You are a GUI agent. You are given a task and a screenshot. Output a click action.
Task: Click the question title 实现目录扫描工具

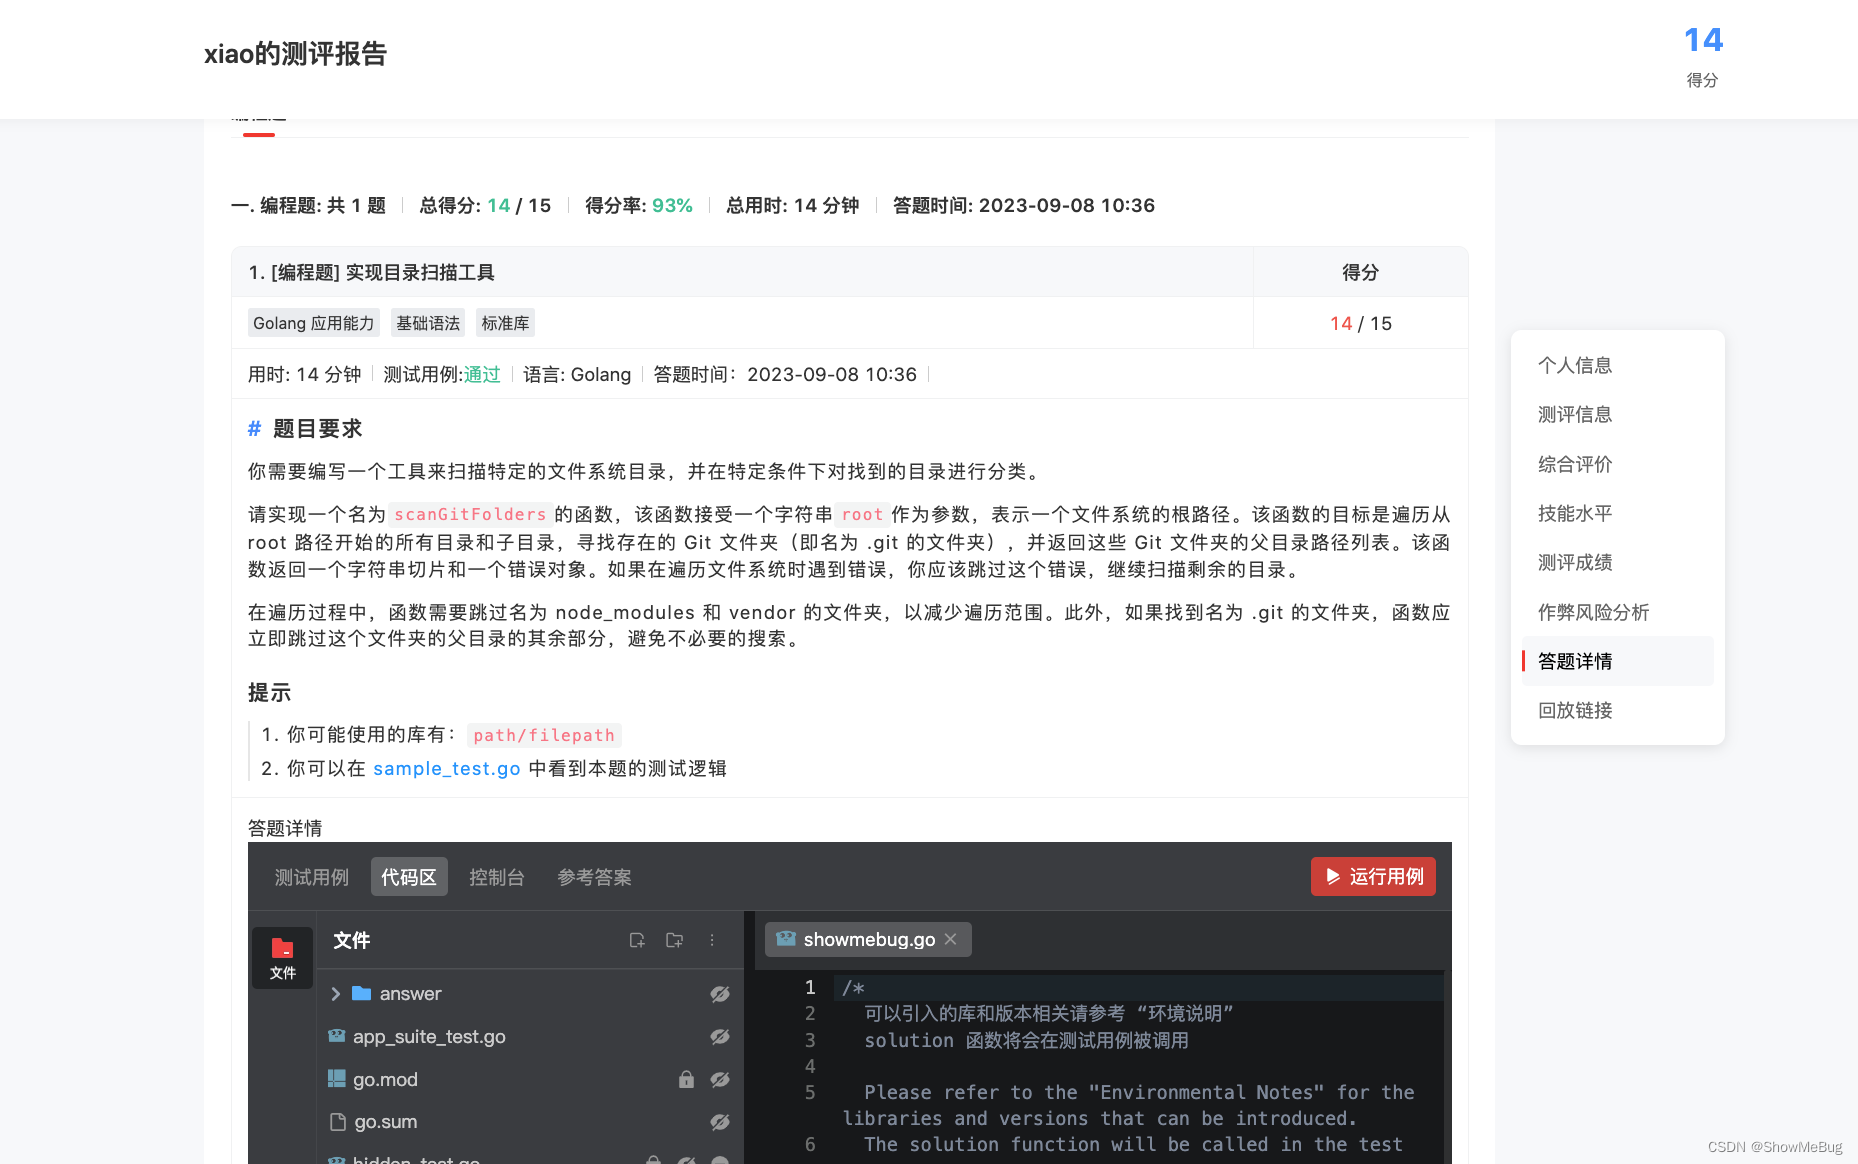(420, 272)
